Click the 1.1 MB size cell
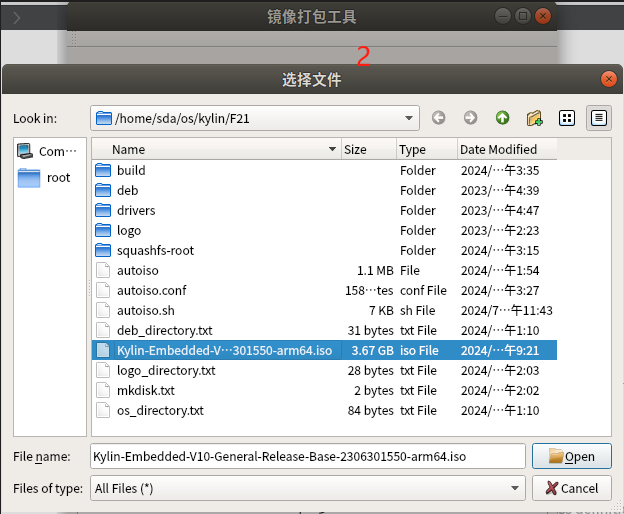Image resolution: width=624 pixels, height=514 pixels. (x=375, y=270)
